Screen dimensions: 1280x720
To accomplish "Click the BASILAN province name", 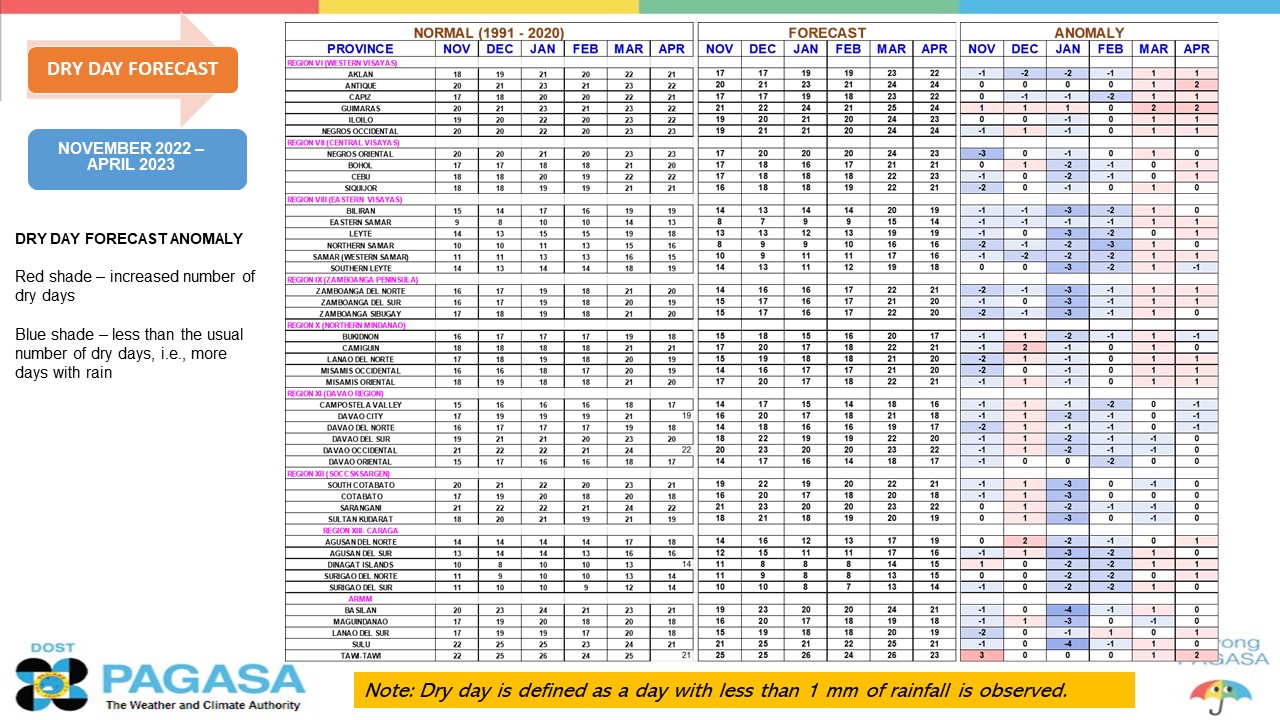I will tap(361, 610).
